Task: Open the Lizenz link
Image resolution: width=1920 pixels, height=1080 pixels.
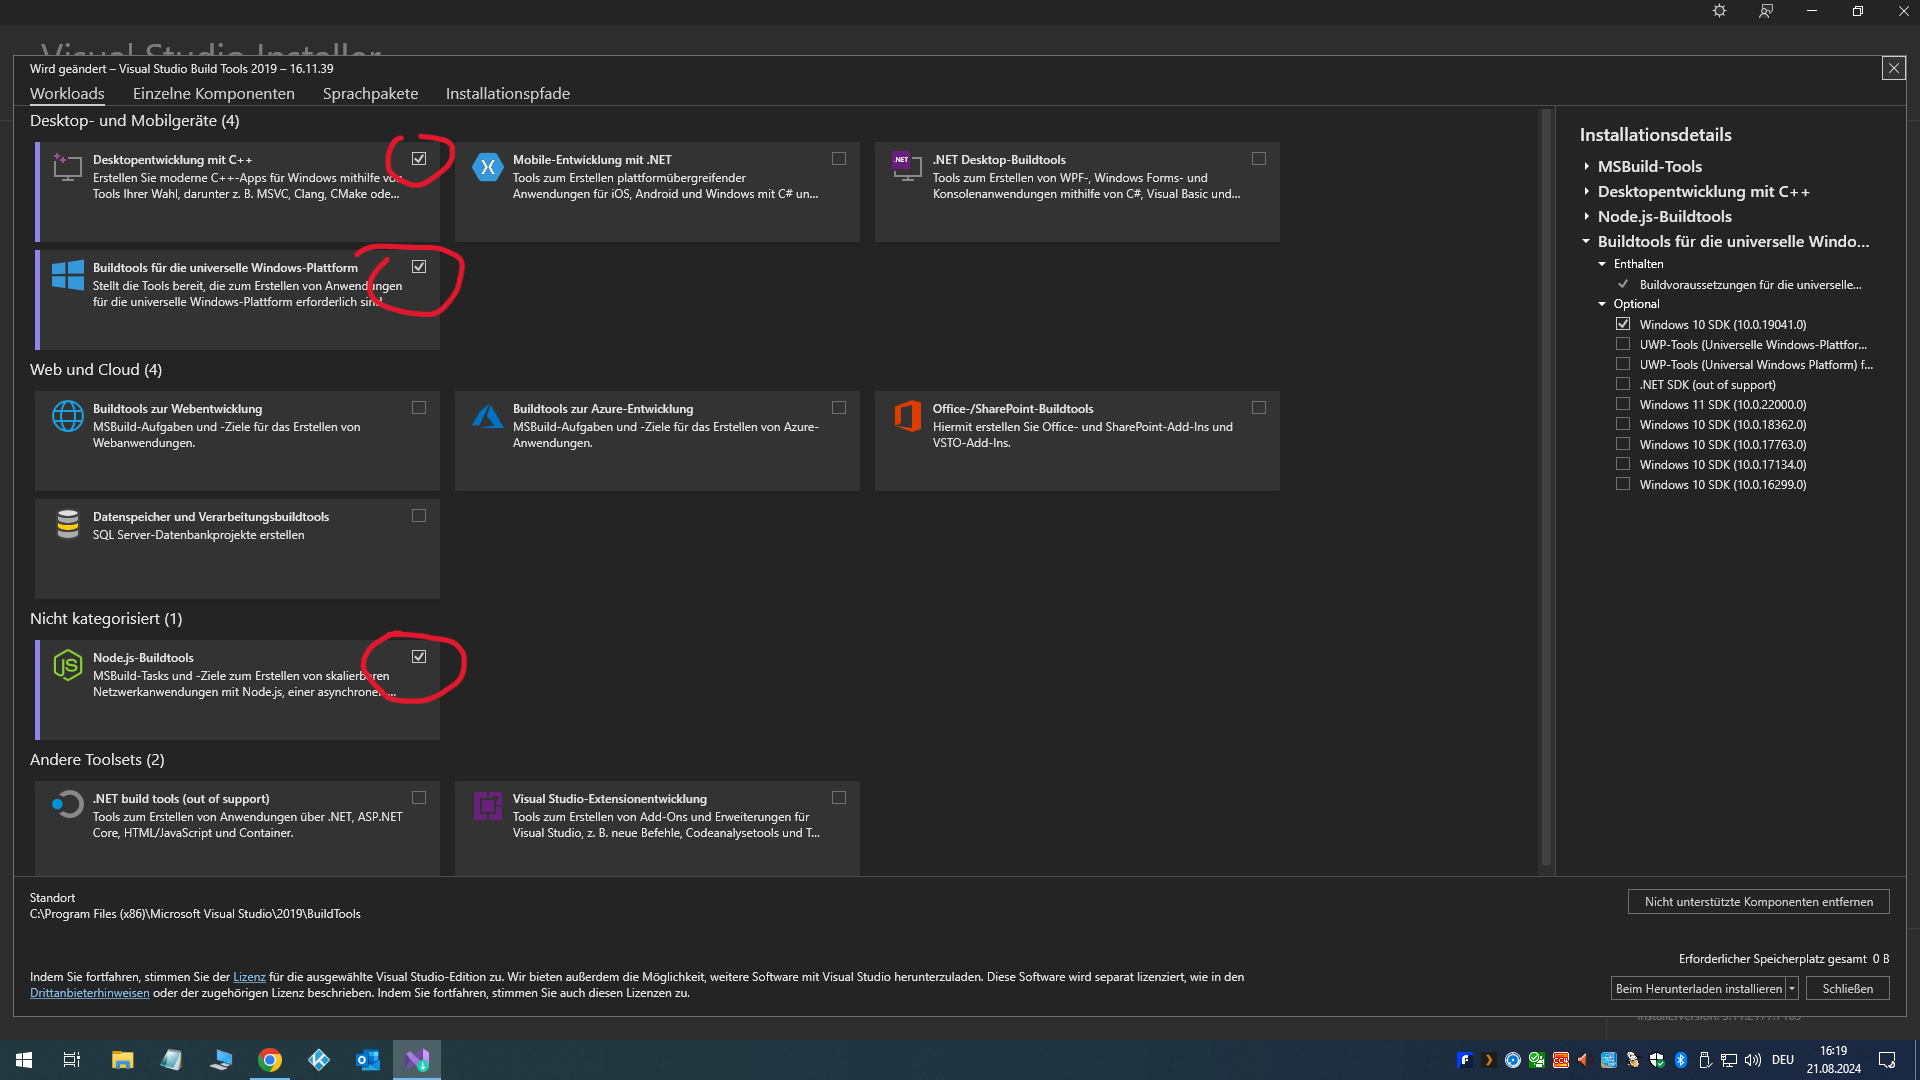Action: point(249,977)
